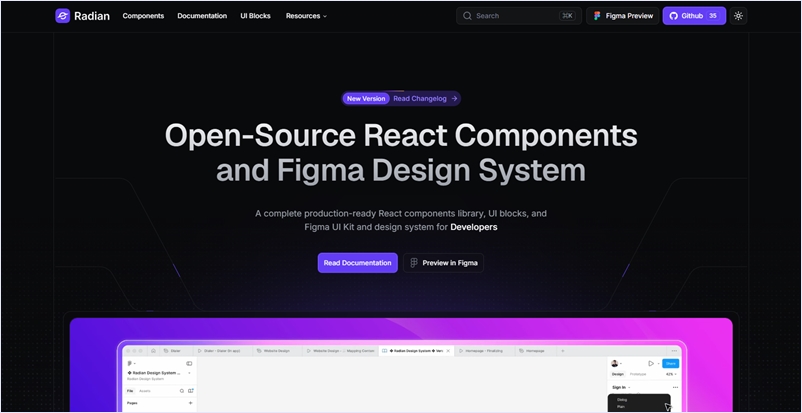This screenshot has height=413, width=802.
Task: Expand the Radian Design System file name dropdown
Action: pyautogui.click(x=189, y=373)
